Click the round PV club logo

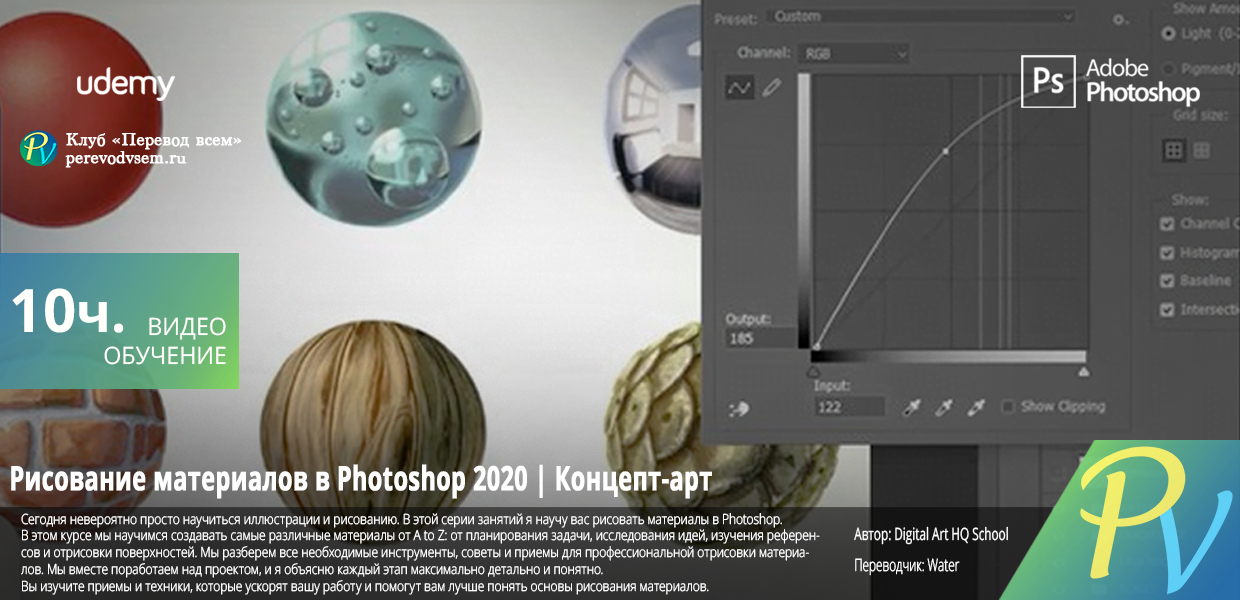coord(39,149)
